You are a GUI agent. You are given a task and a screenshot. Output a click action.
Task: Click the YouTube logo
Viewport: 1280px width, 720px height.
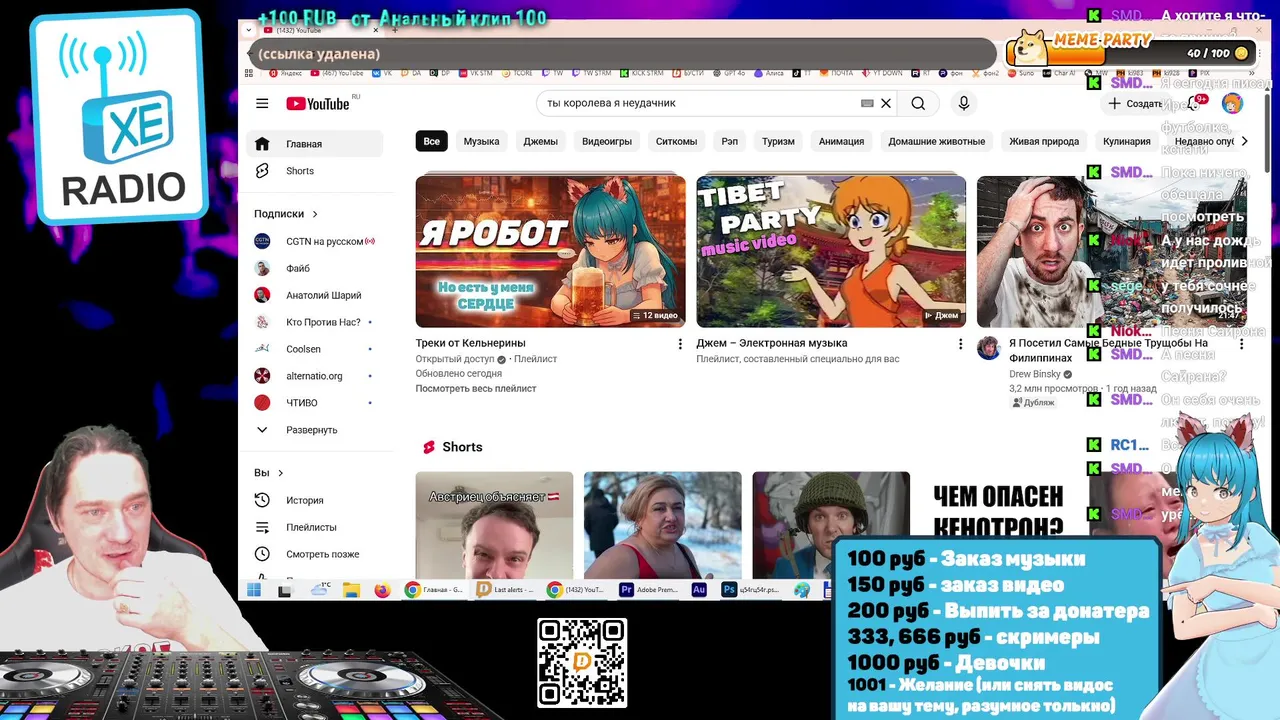(x=318, y=104)
